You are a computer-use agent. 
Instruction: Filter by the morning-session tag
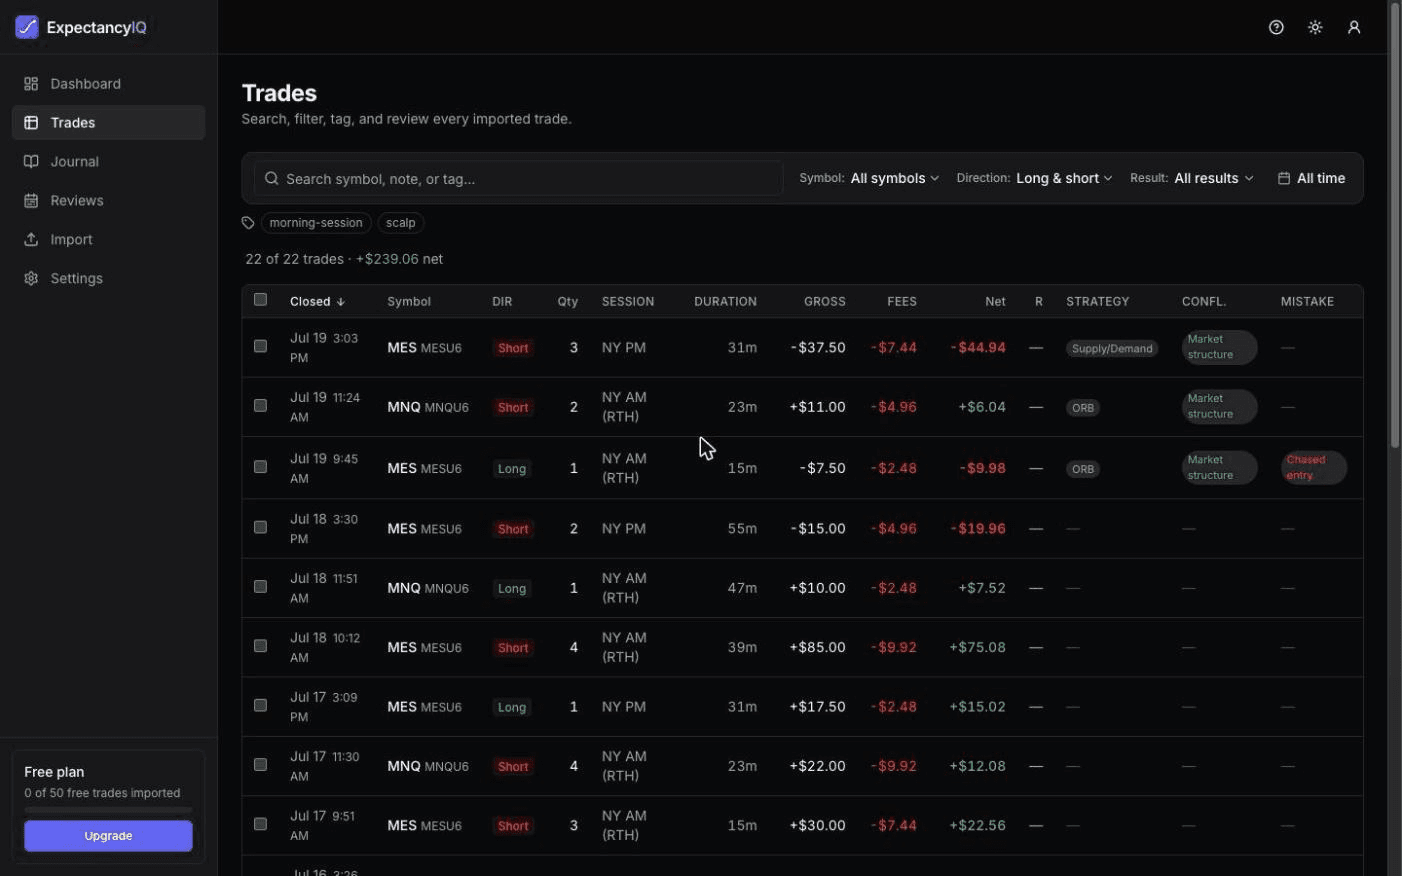click(316, 223)
